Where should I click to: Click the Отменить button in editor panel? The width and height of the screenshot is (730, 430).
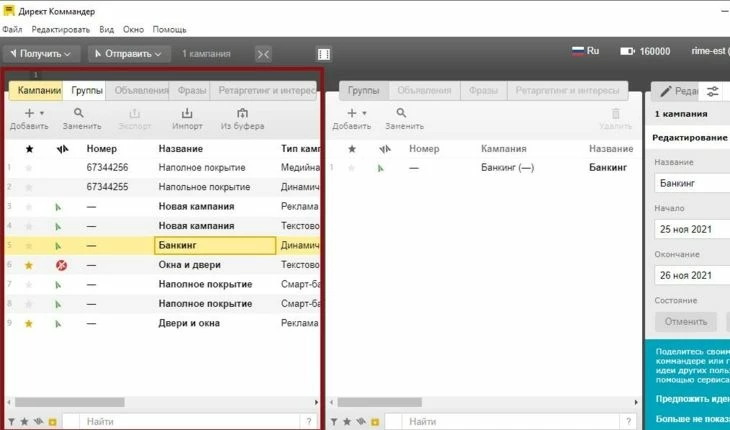686,322
